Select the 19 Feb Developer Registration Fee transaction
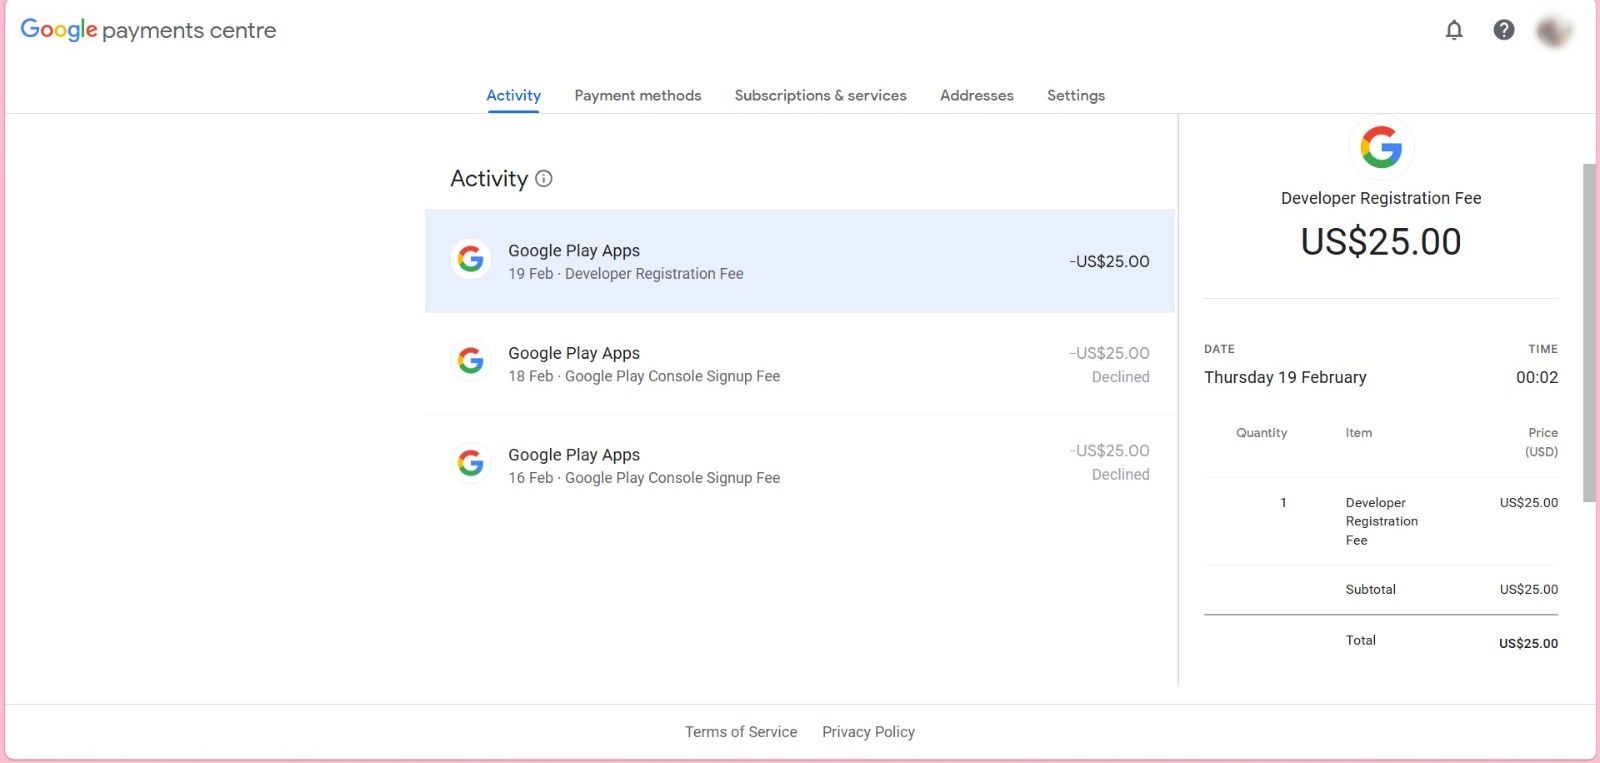 click(800, 261)
